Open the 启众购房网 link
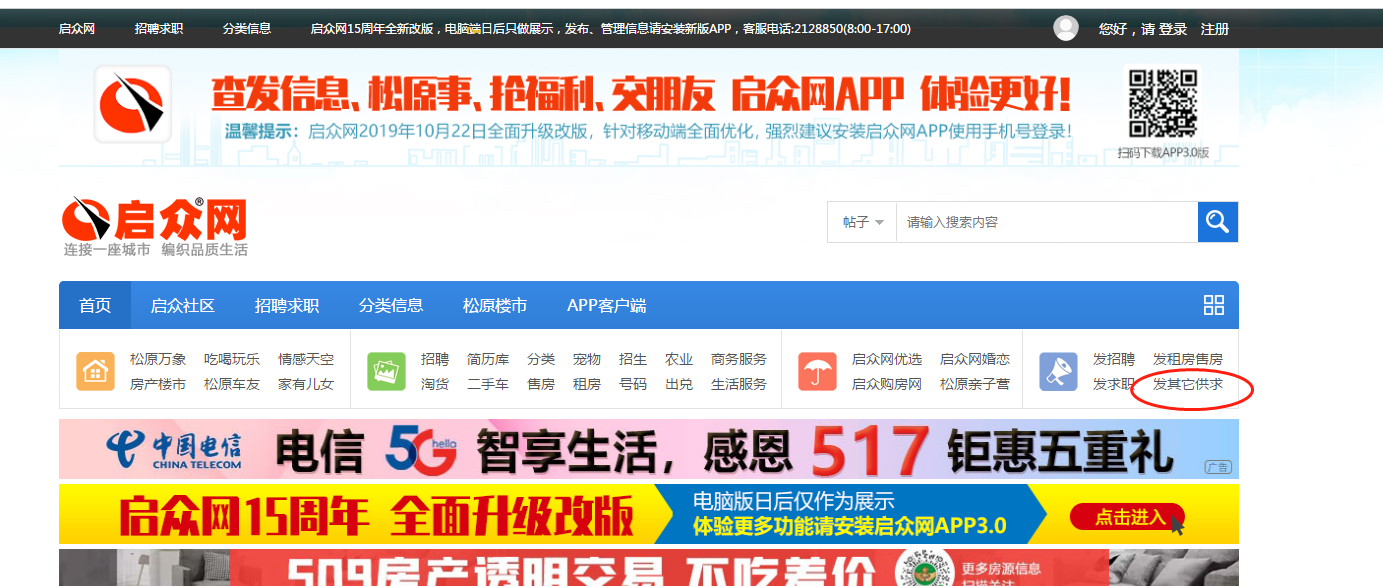1383x586 pixels. (x=887, y=384)
